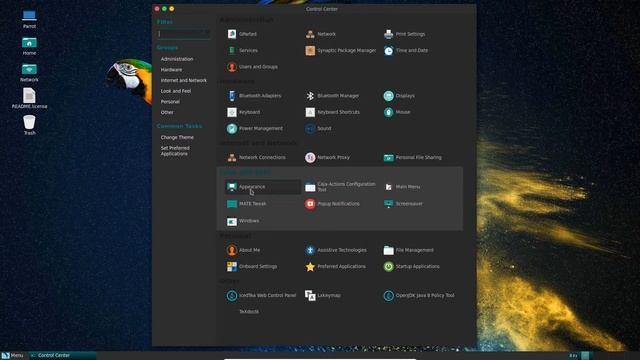
Task: Open Main Menu editor
Action: click(x=402, y=187)
